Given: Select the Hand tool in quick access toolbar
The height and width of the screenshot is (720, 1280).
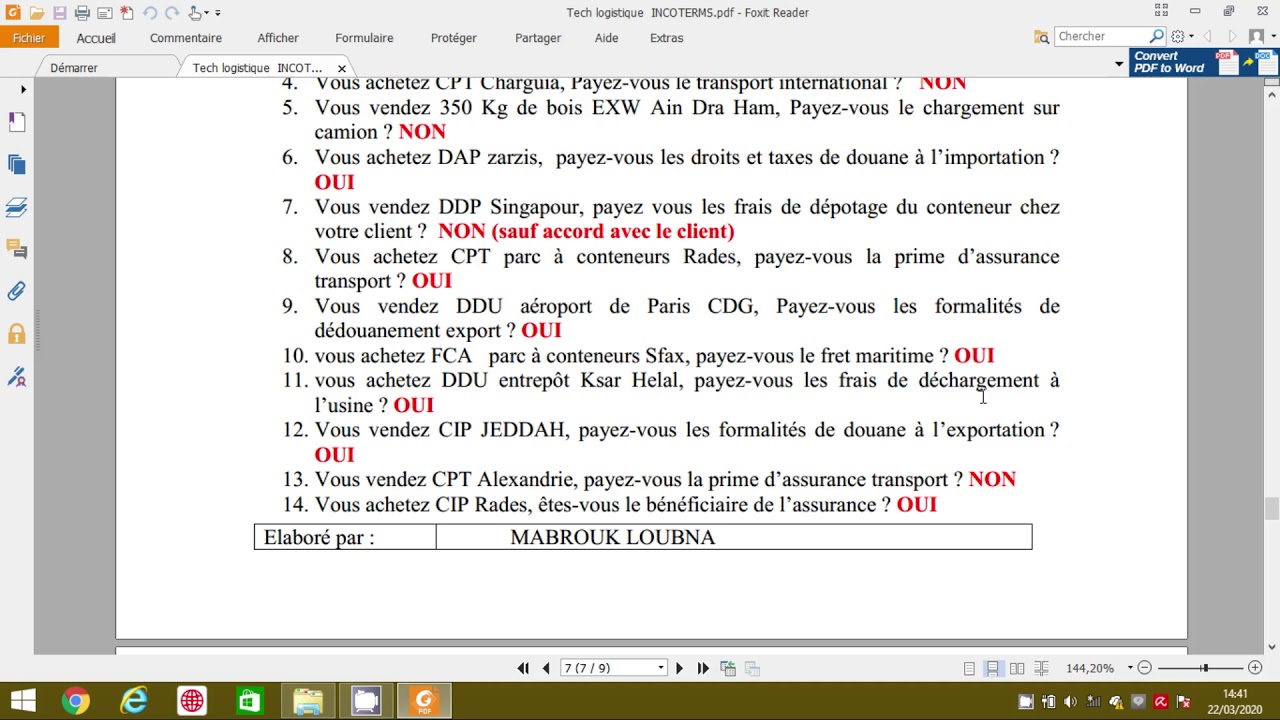Looking at the screenshot, I should (x=196, y=13).
